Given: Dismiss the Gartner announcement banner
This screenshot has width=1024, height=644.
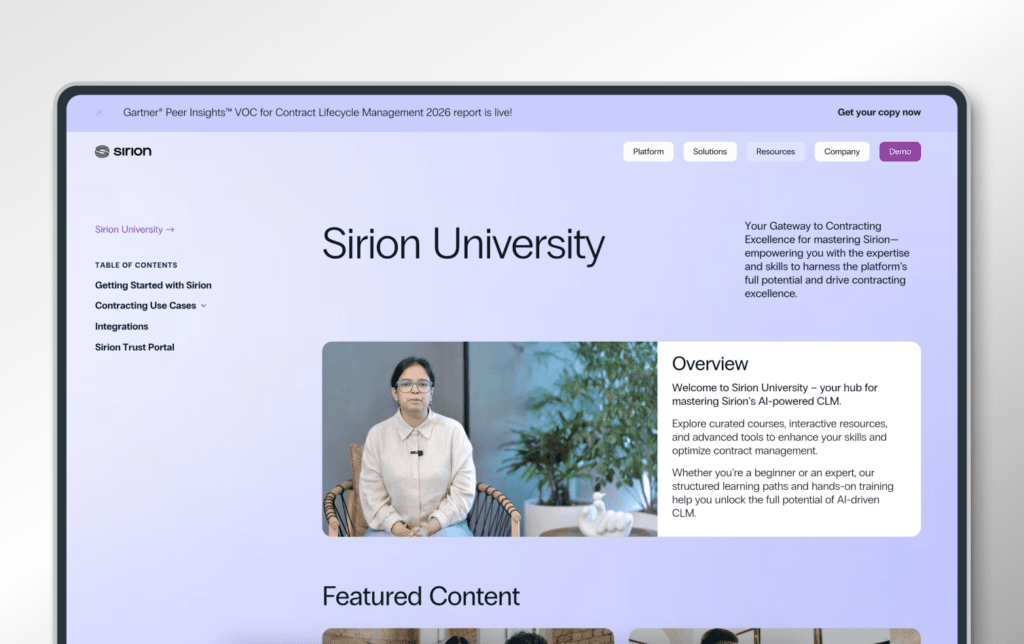Looking at the screenshot, I should tap(99, 112).
